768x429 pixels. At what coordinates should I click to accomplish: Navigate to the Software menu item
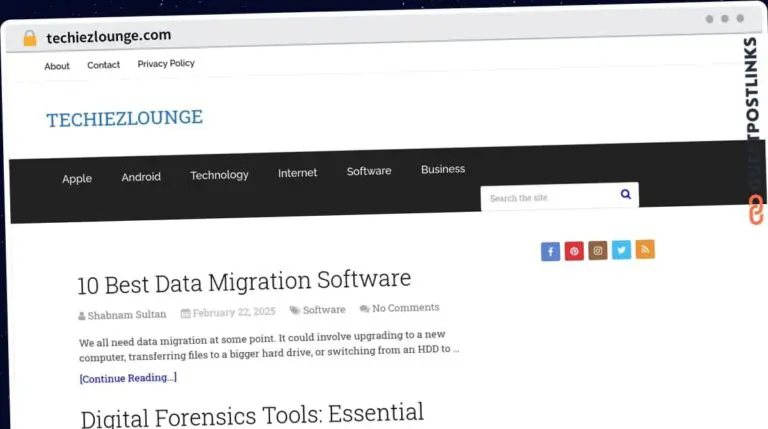tap(369, 171)
